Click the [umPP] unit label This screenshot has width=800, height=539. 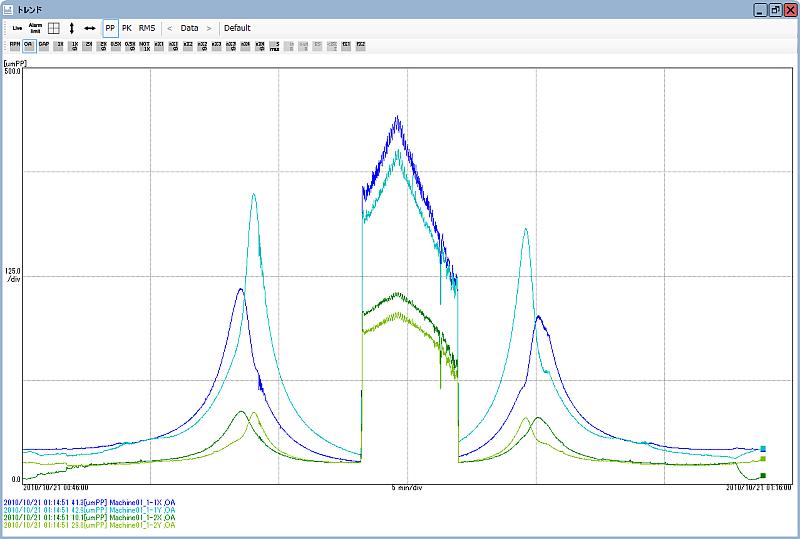pos(15,63)
